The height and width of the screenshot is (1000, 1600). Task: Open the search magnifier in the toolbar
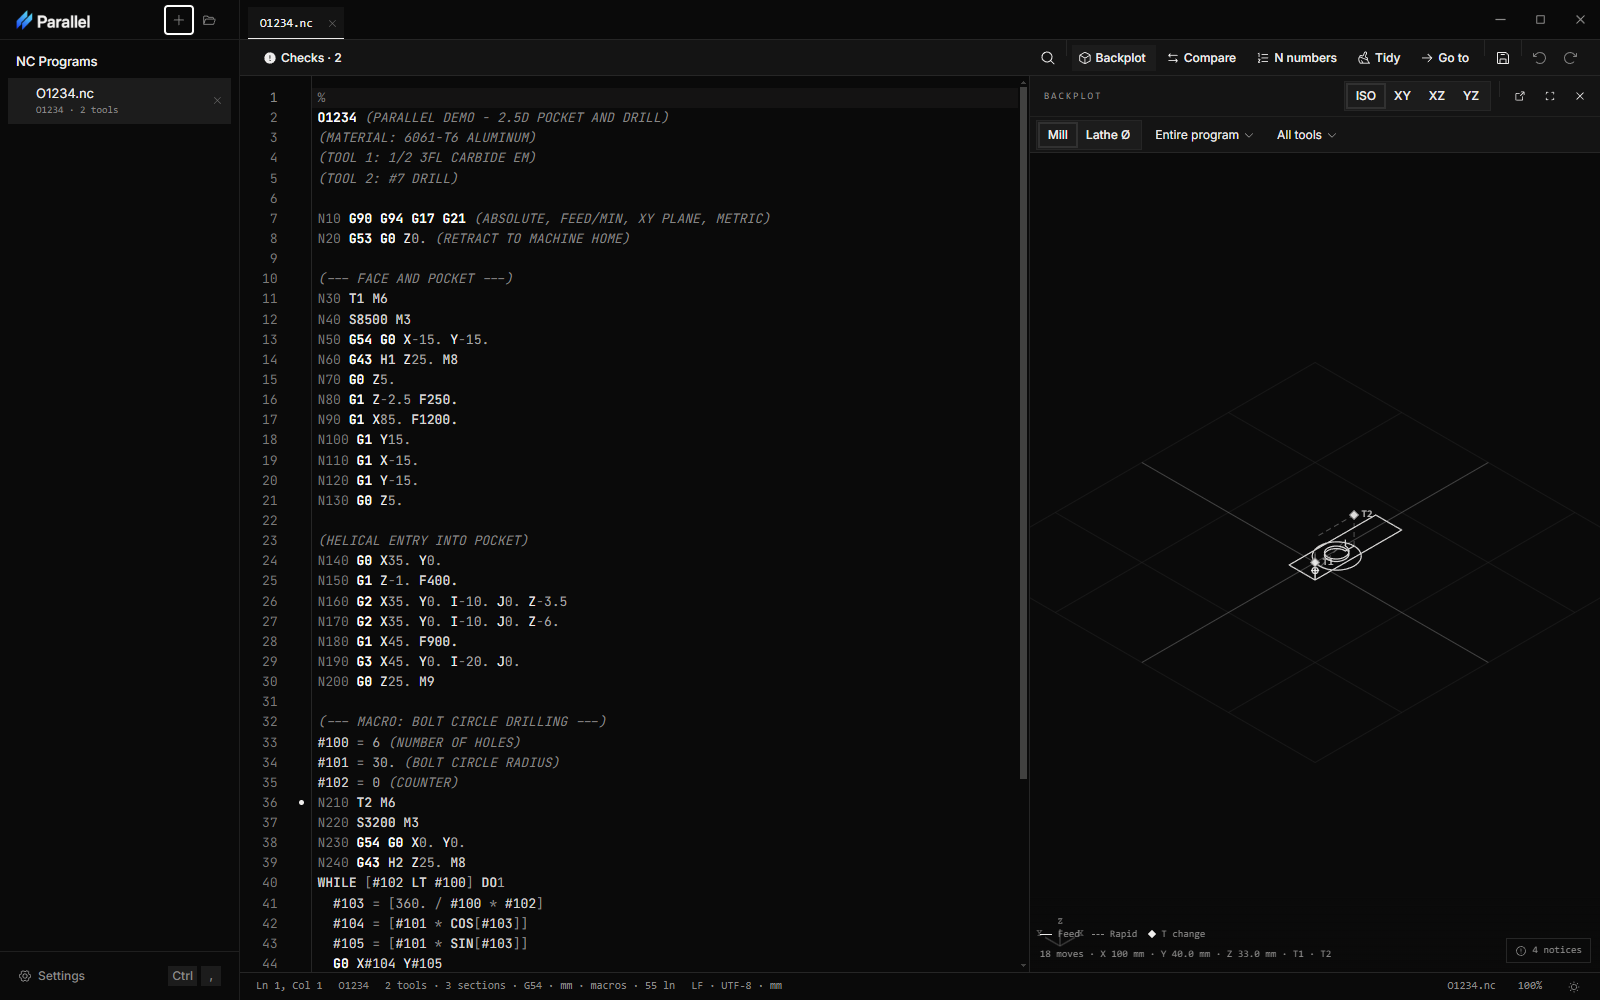(1048, 58)
